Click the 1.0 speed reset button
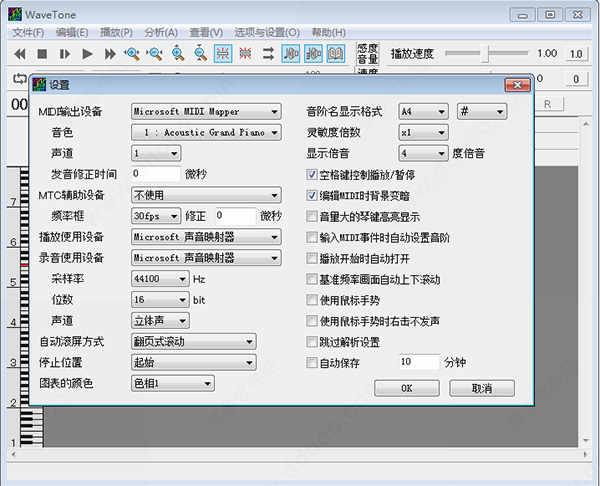 [x=576, y=54]
